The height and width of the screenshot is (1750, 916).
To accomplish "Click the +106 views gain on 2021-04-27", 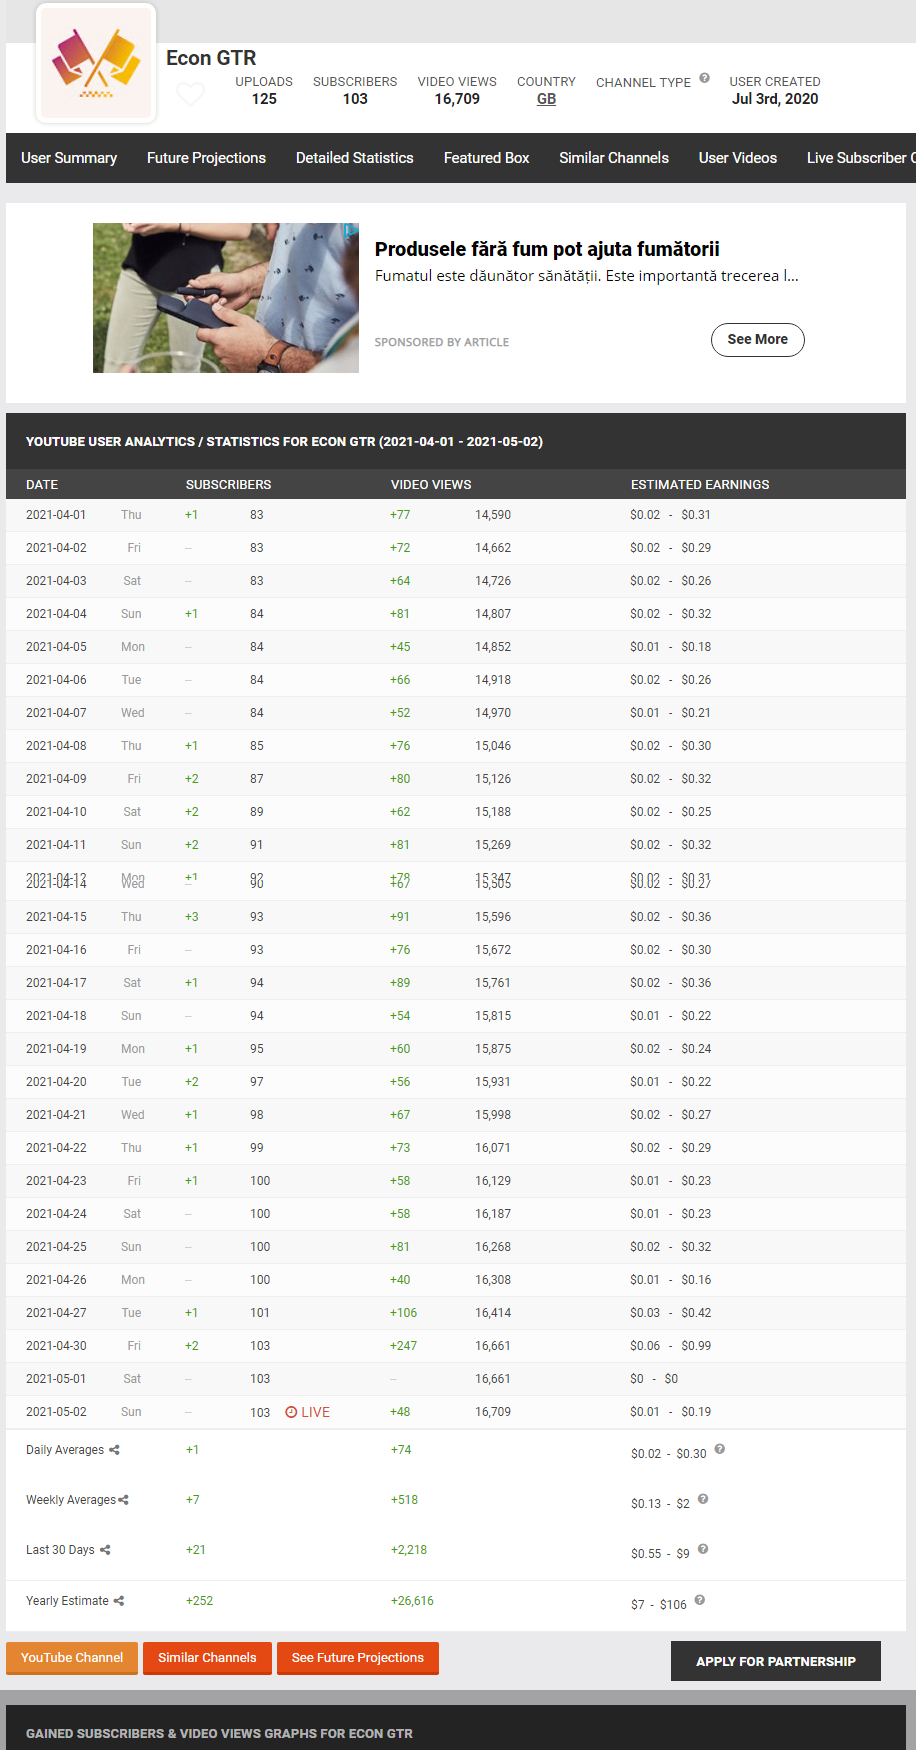I will (x=403, y=1313).
